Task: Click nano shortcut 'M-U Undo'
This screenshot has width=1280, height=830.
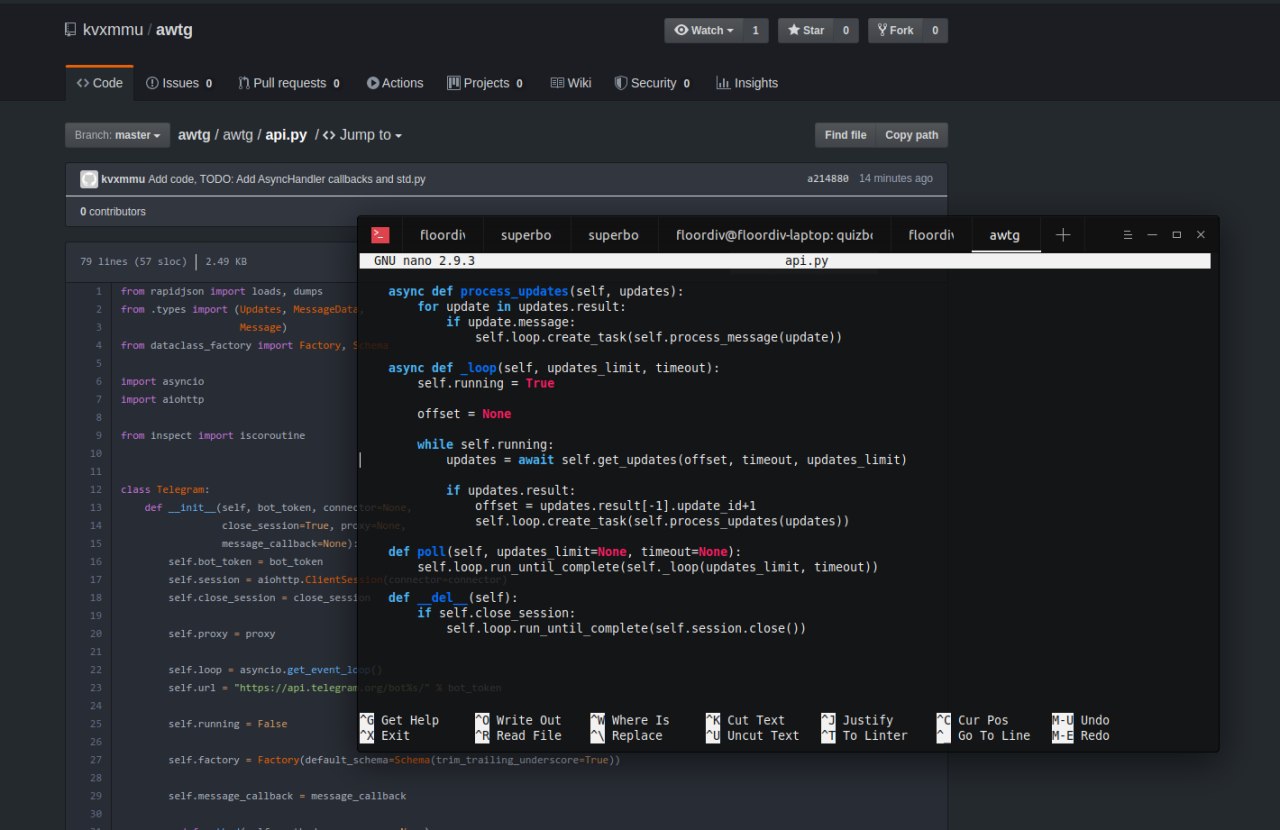Action: point(1081,720)
